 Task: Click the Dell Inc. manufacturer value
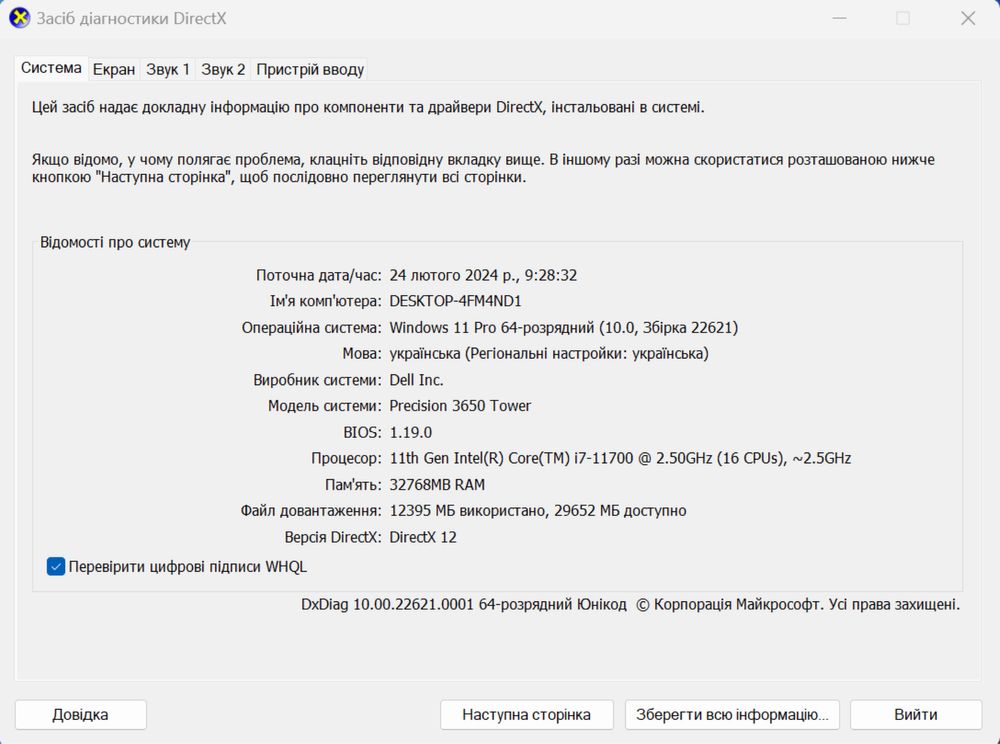click(416, 380)
